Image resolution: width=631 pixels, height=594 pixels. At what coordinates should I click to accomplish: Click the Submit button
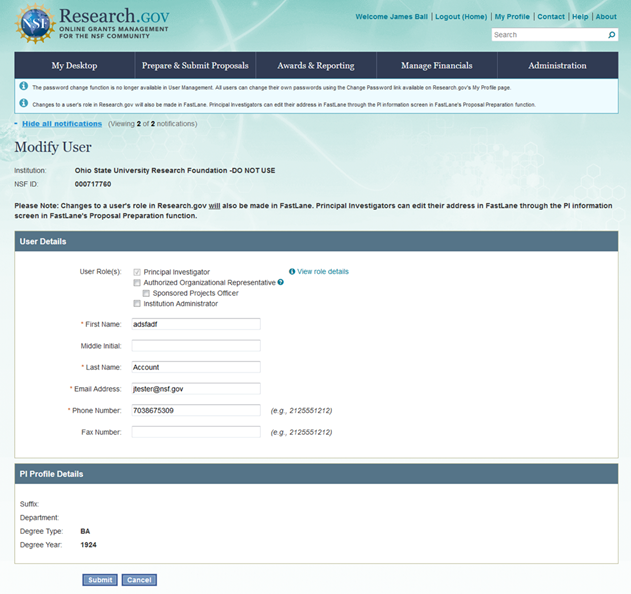[x=100, y=580]
